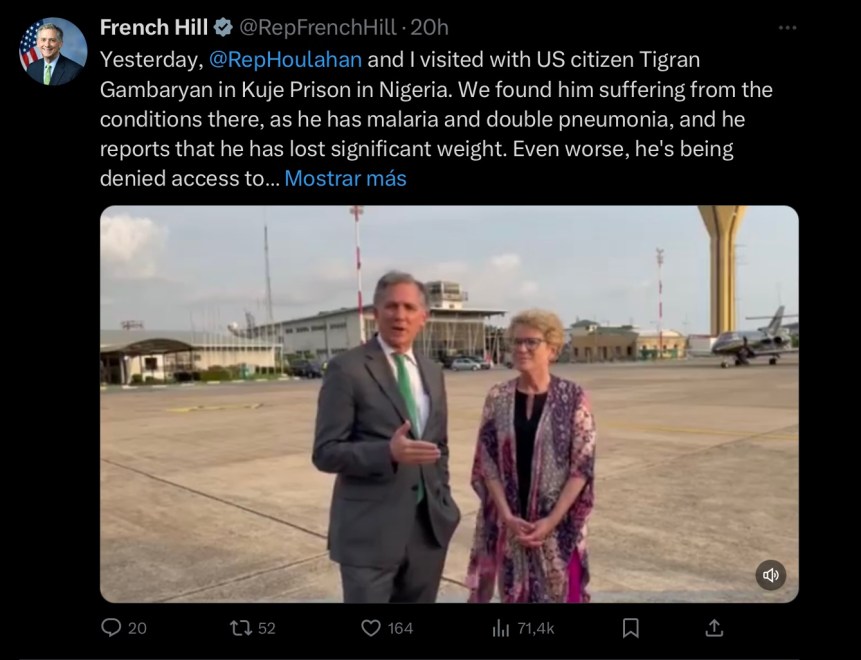Image resolution: width=861 pixels, height=660 pixels.
Task: Open the view analytics bar chart icon
Action: pos(501,627)
